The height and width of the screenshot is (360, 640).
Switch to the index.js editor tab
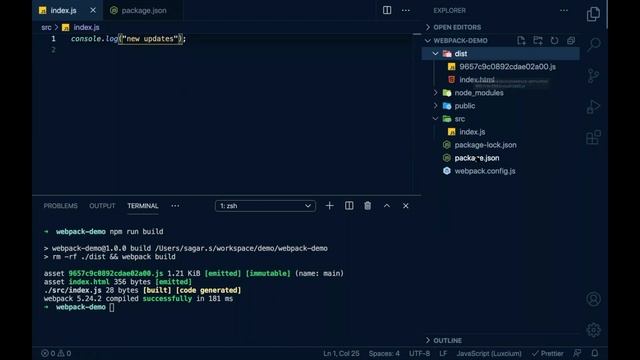click(x=63, y=11)
